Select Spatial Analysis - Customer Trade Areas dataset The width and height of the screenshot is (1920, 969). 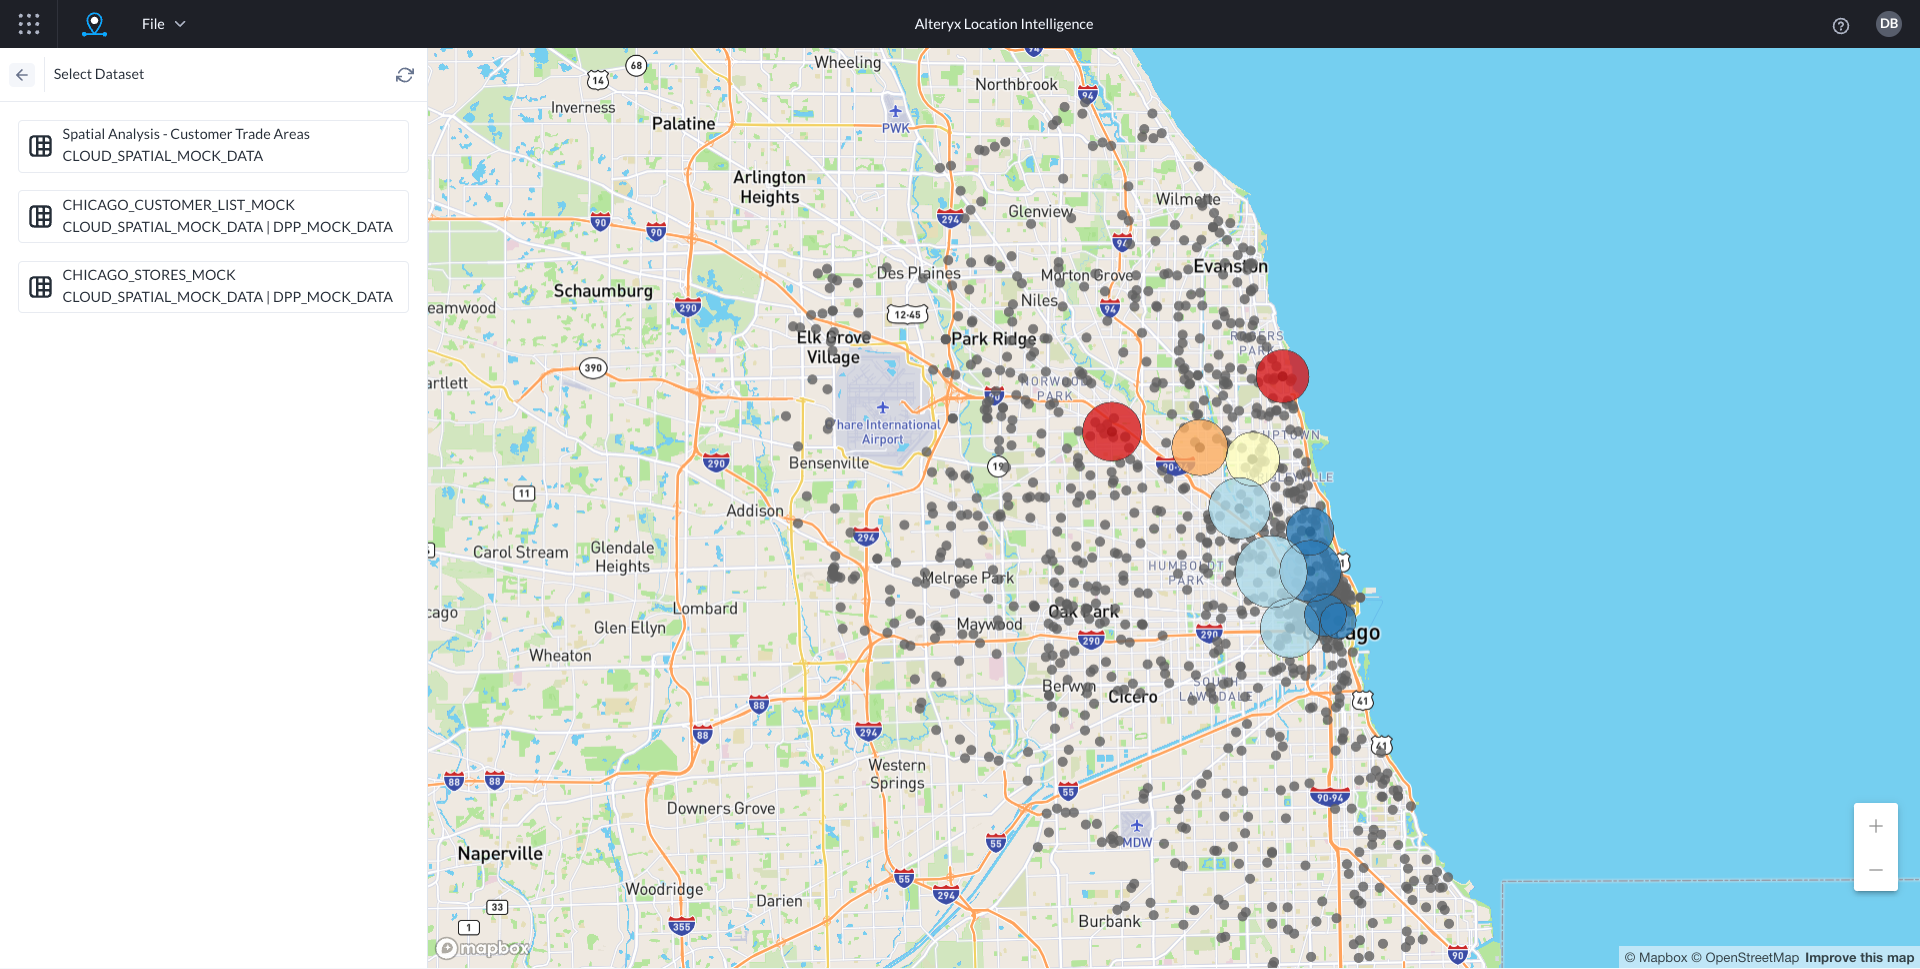tap(213, 146)
